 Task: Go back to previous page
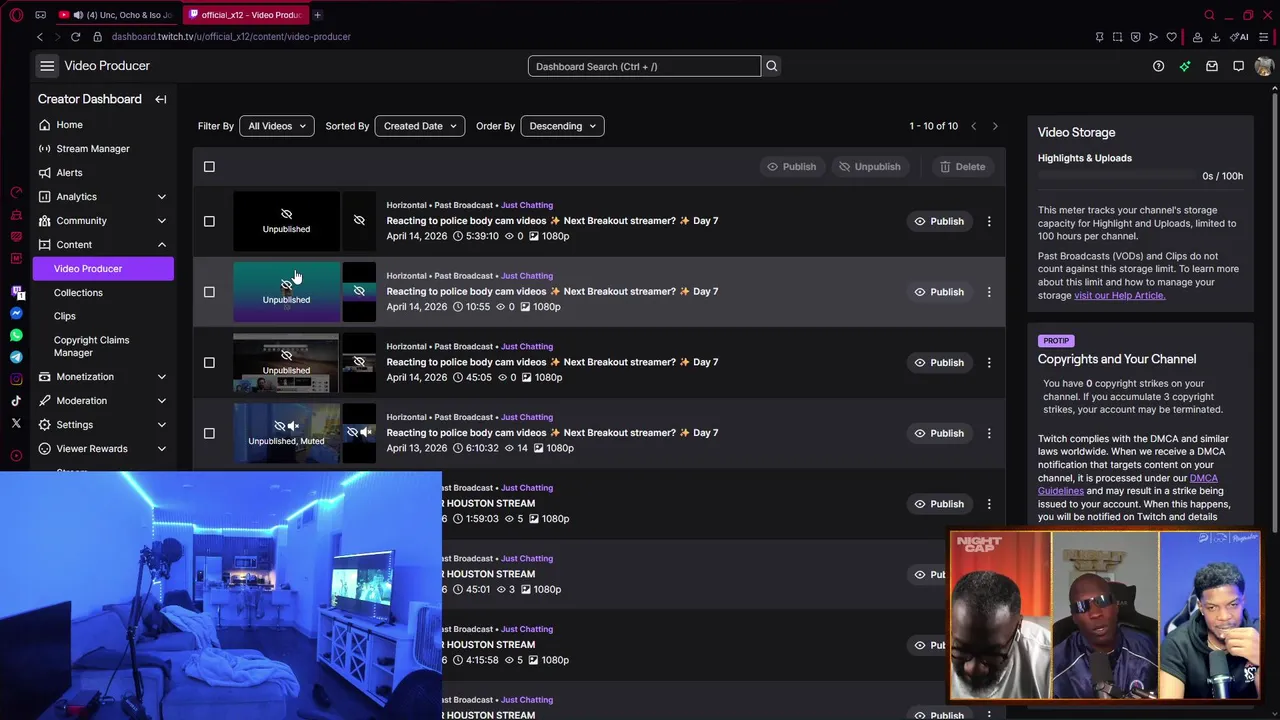click(x=40, y=37)
